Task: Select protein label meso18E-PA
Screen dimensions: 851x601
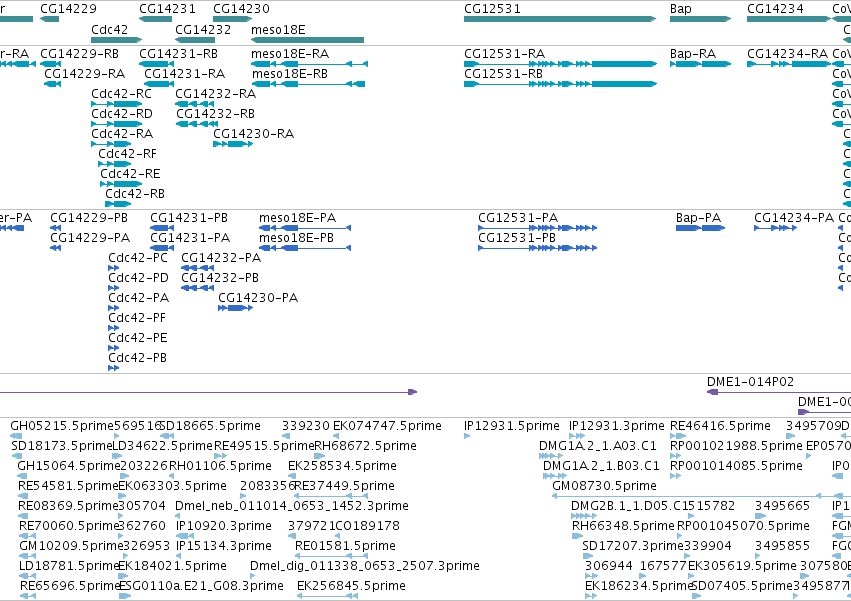Action: point(297,218)
